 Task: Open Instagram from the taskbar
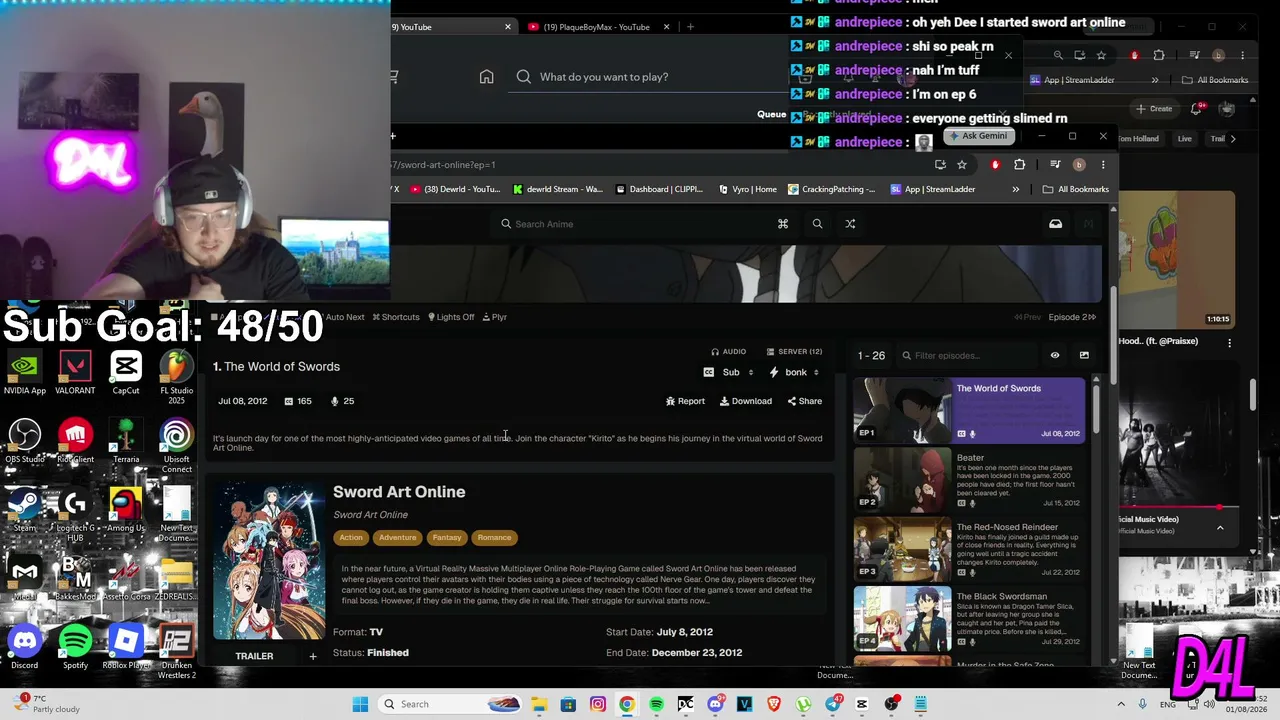pyautogui.click(x=598, y=704)
